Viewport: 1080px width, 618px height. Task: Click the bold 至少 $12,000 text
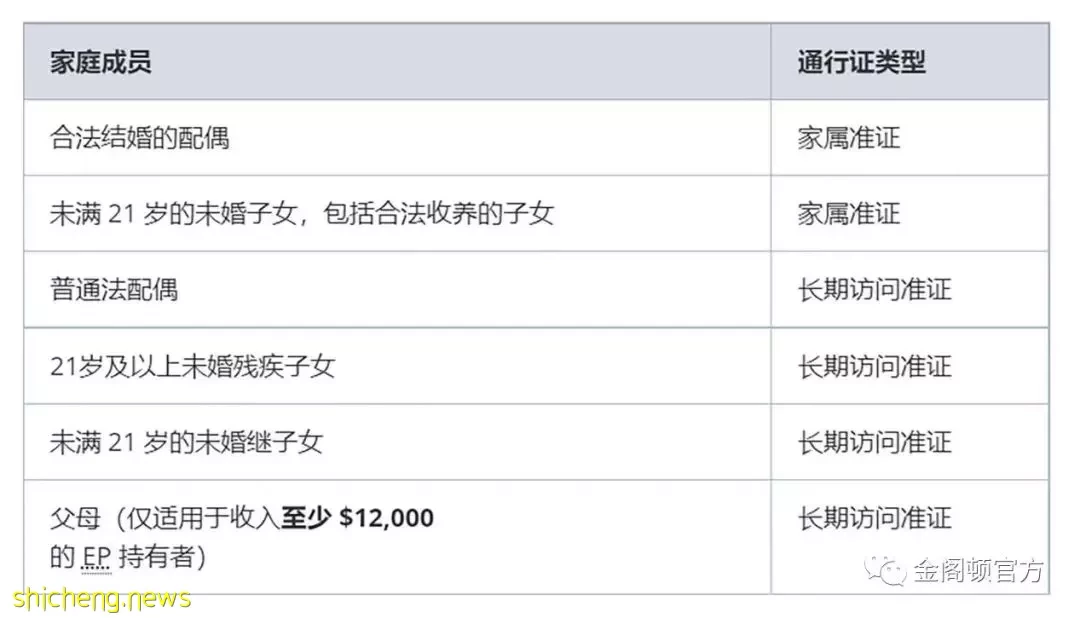357,517
